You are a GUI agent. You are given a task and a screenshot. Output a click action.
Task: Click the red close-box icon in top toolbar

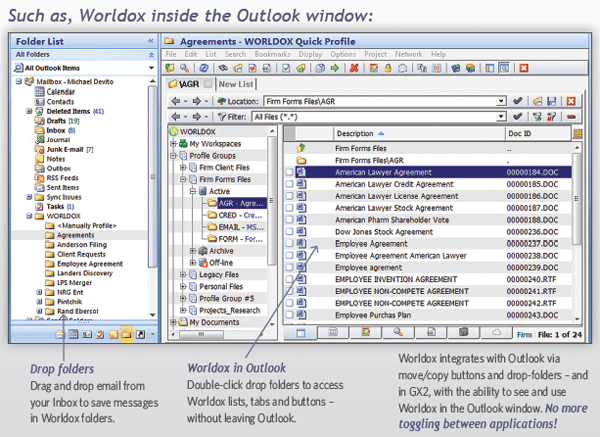coord(523,68)
